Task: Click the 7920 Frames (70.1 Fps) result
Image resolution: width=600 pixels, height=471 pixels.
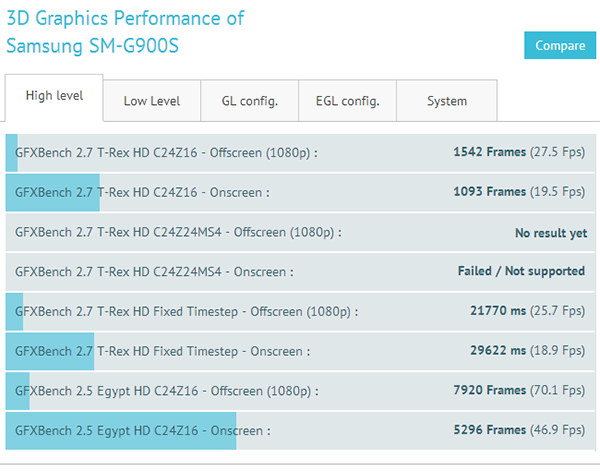Action: (x=519, y=390)
